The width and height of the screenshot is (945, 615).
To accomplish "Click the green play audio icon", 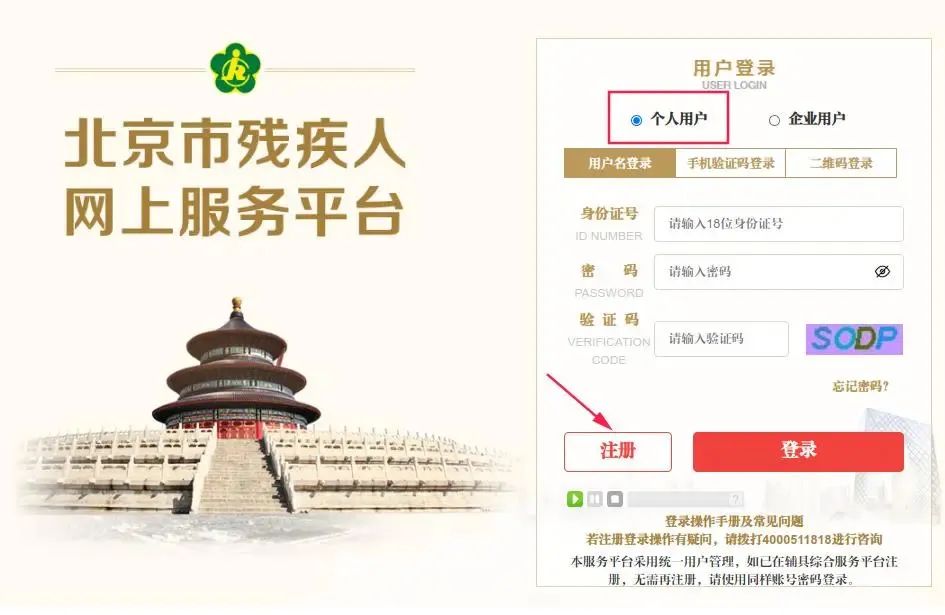I will (574, 499).
